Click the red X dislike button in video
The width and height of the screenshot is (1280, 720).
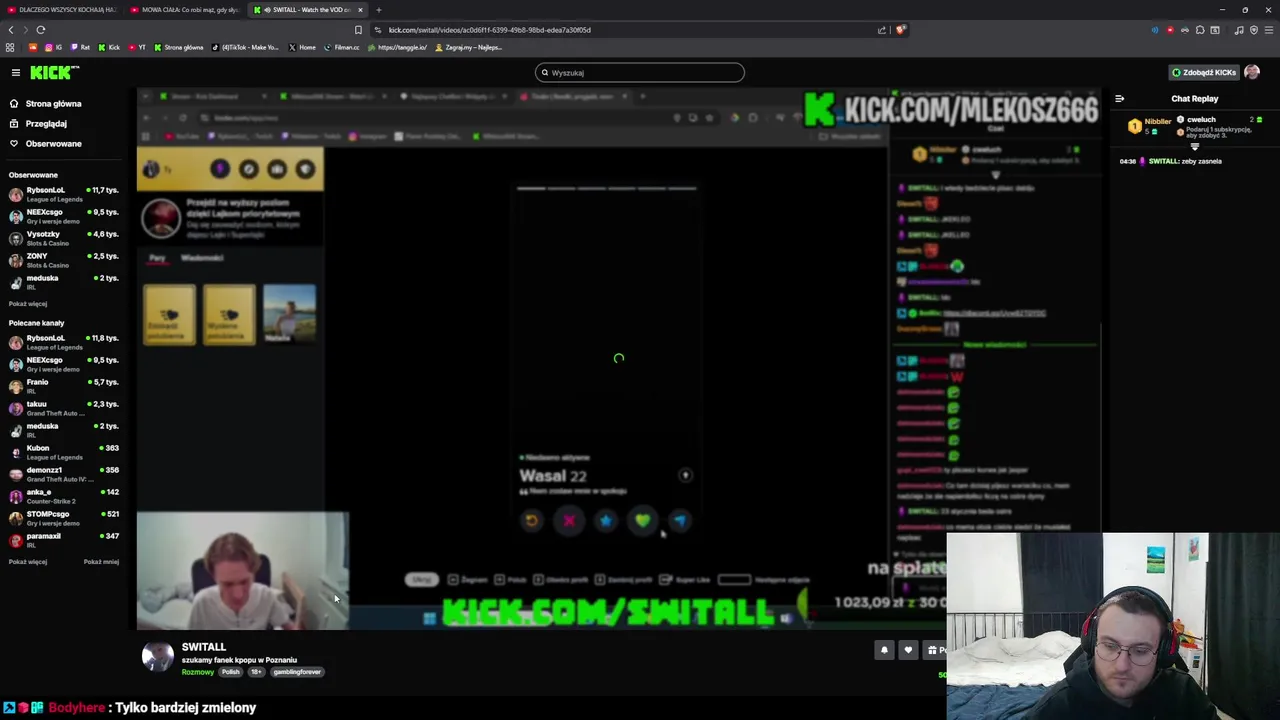[569, 520]
